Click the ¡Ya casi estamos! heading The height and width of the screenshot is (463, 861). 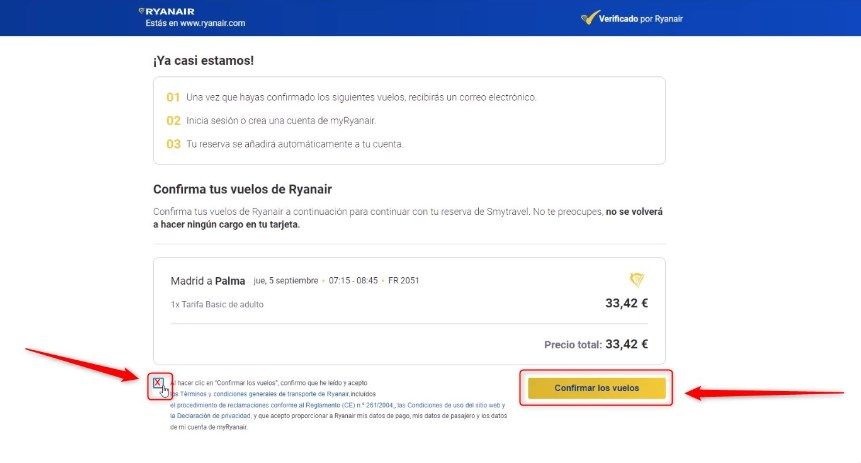(x=203, y=61)
